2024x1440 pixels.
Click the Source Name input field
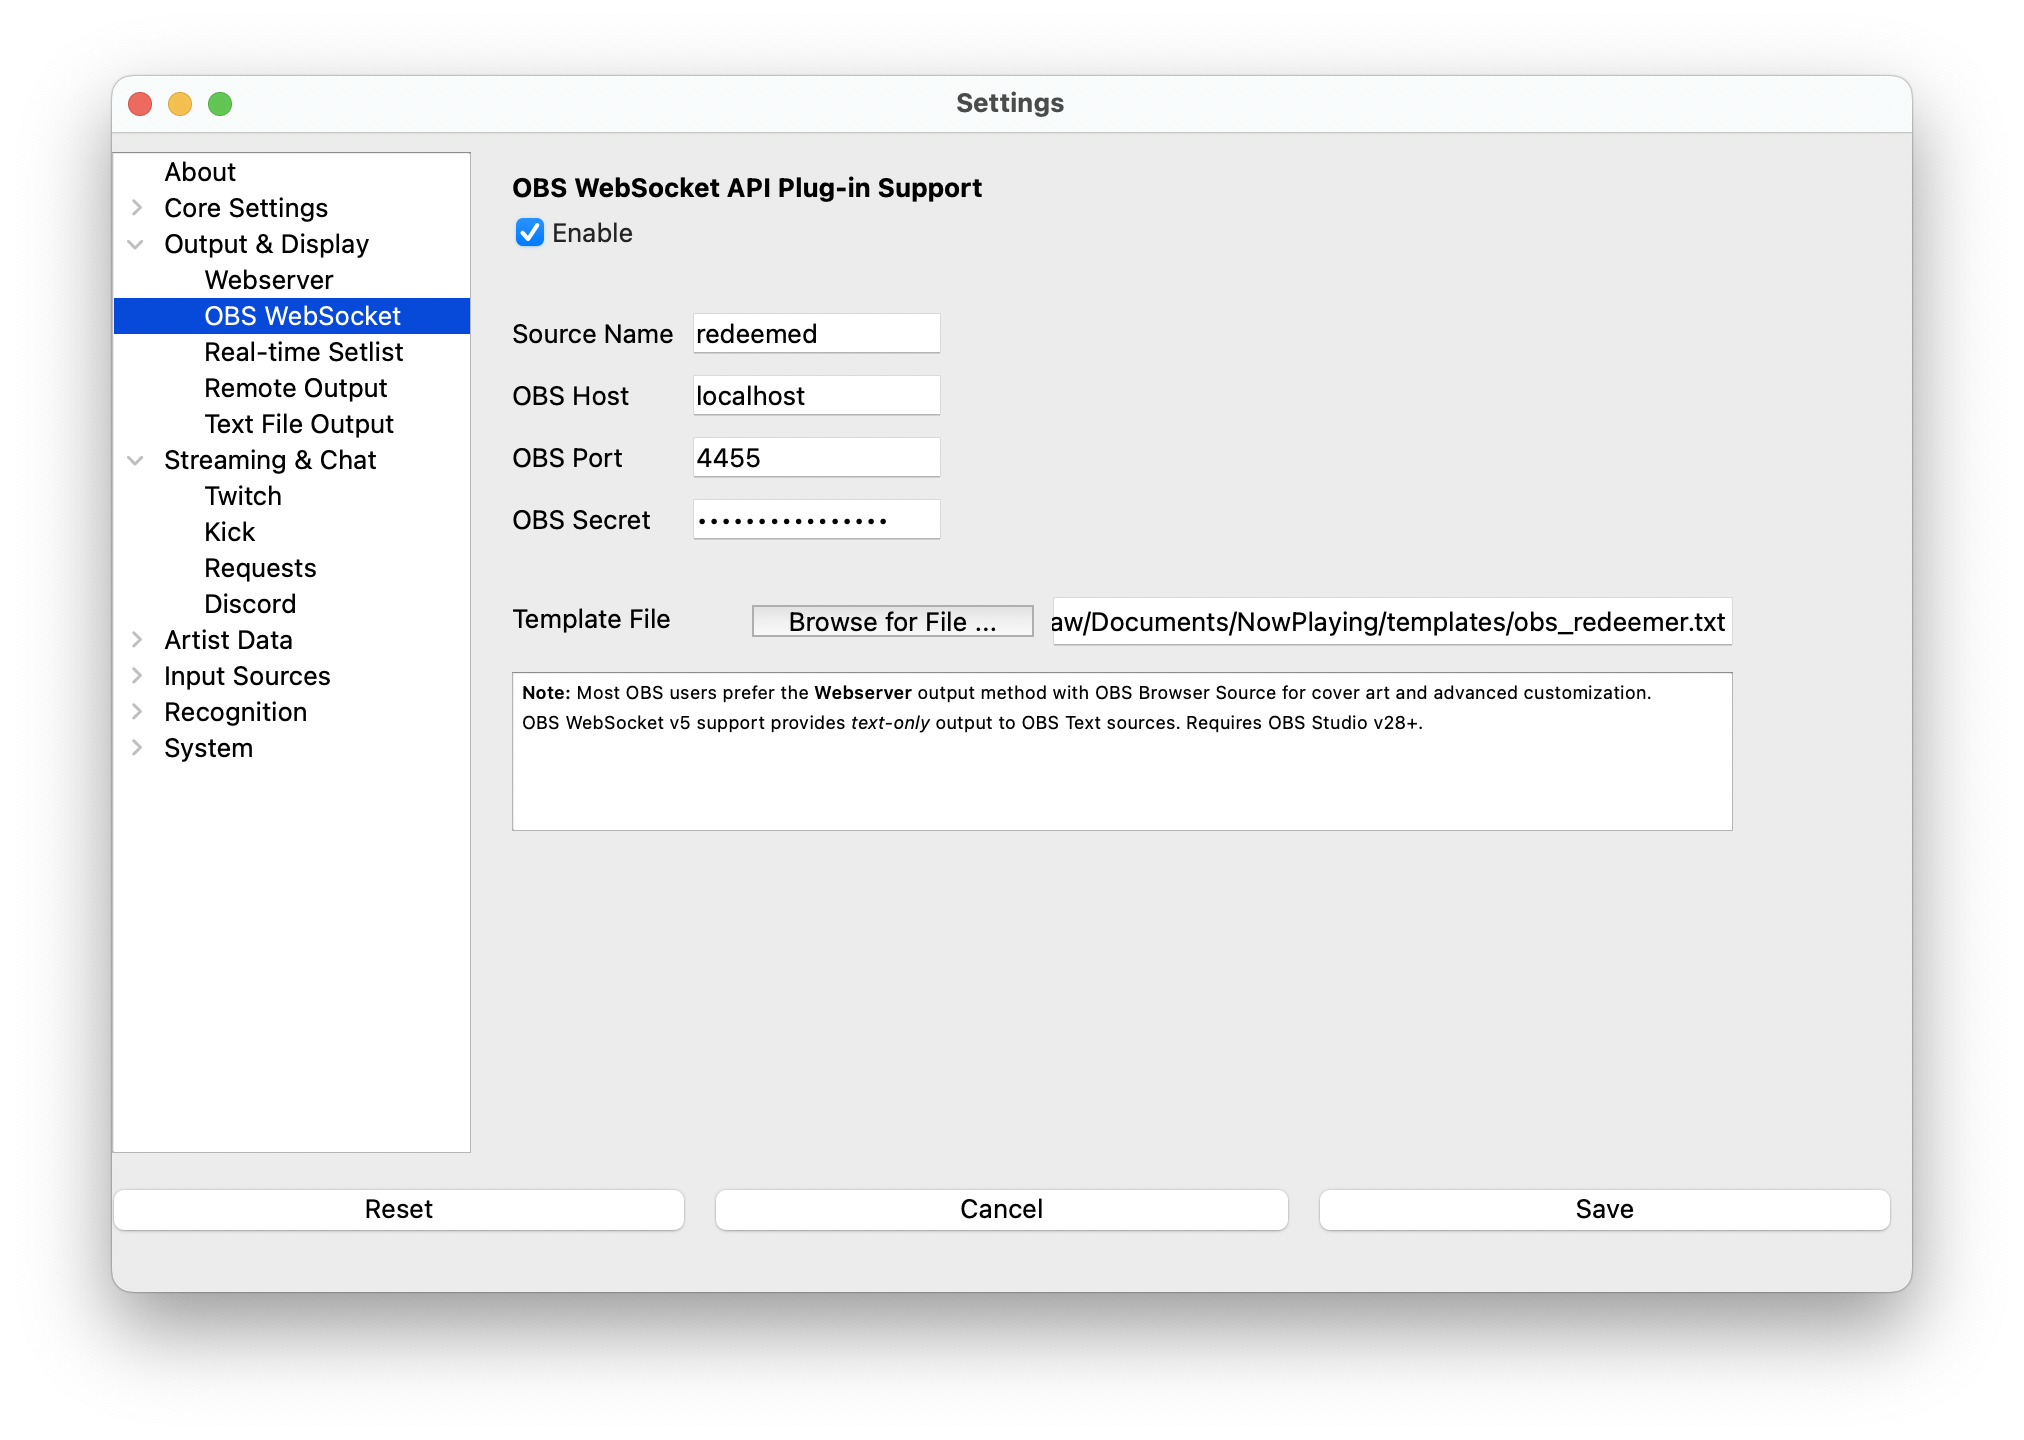pos(816,334)
